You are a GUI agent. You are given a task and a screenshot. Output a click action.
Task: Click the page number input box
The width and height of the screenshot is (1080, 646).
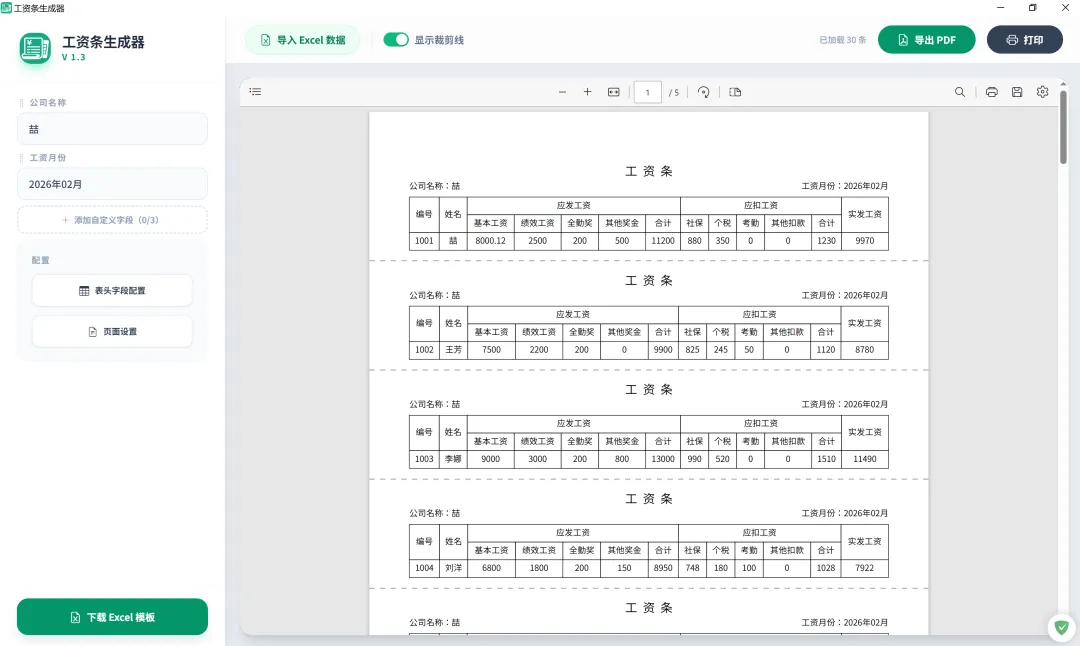(647, 92)
